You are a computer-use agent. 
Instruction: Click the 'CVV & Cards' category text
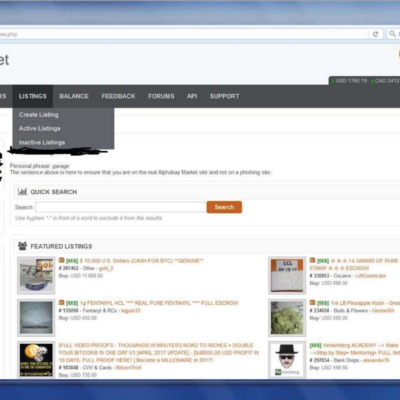97,368
